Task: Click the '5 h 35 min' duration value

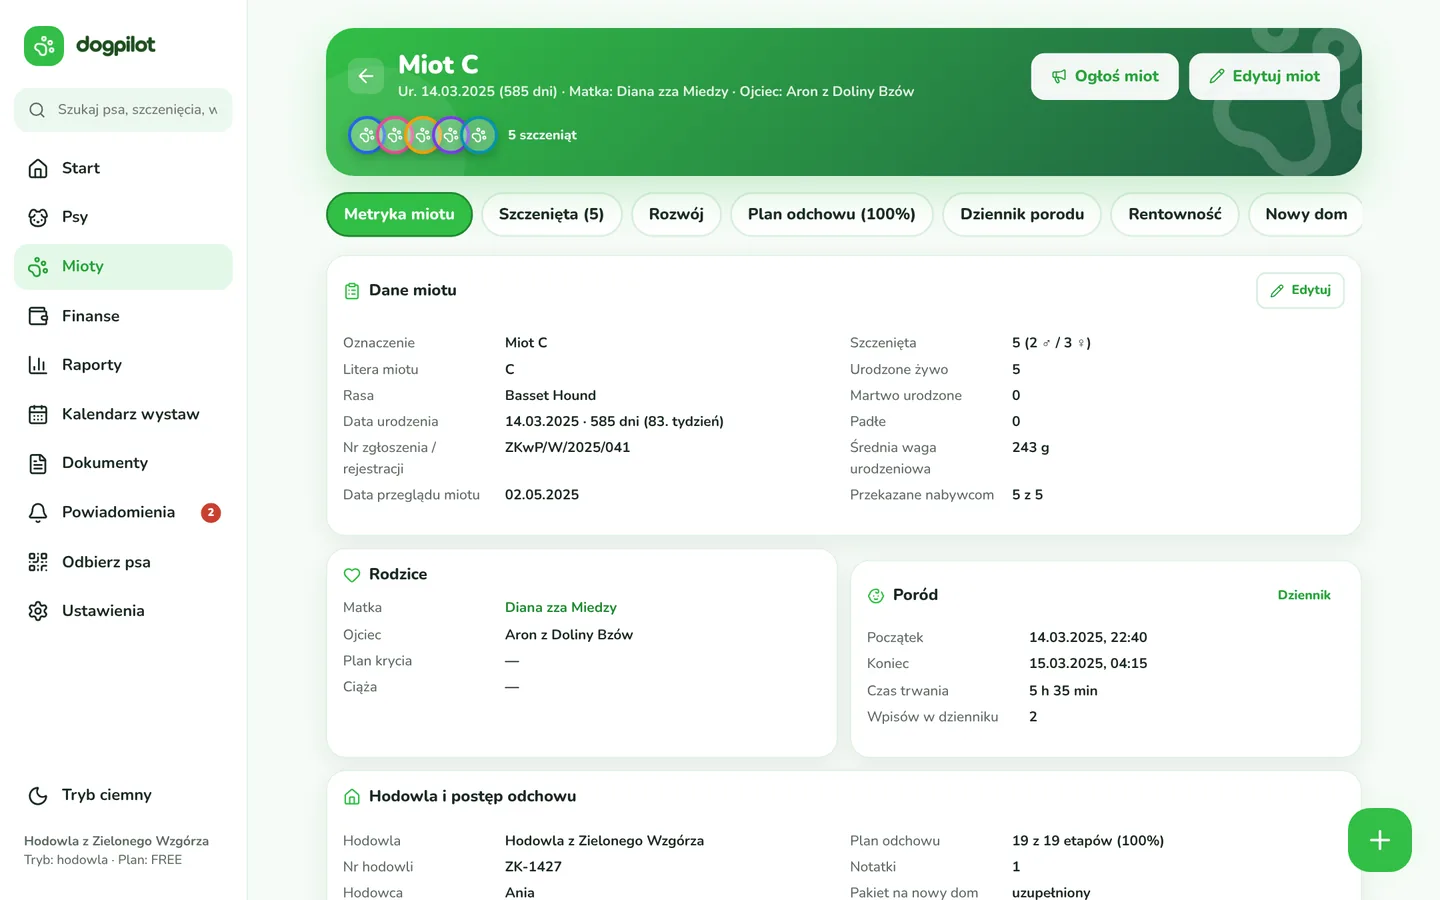Action: tap(1063, 691)
